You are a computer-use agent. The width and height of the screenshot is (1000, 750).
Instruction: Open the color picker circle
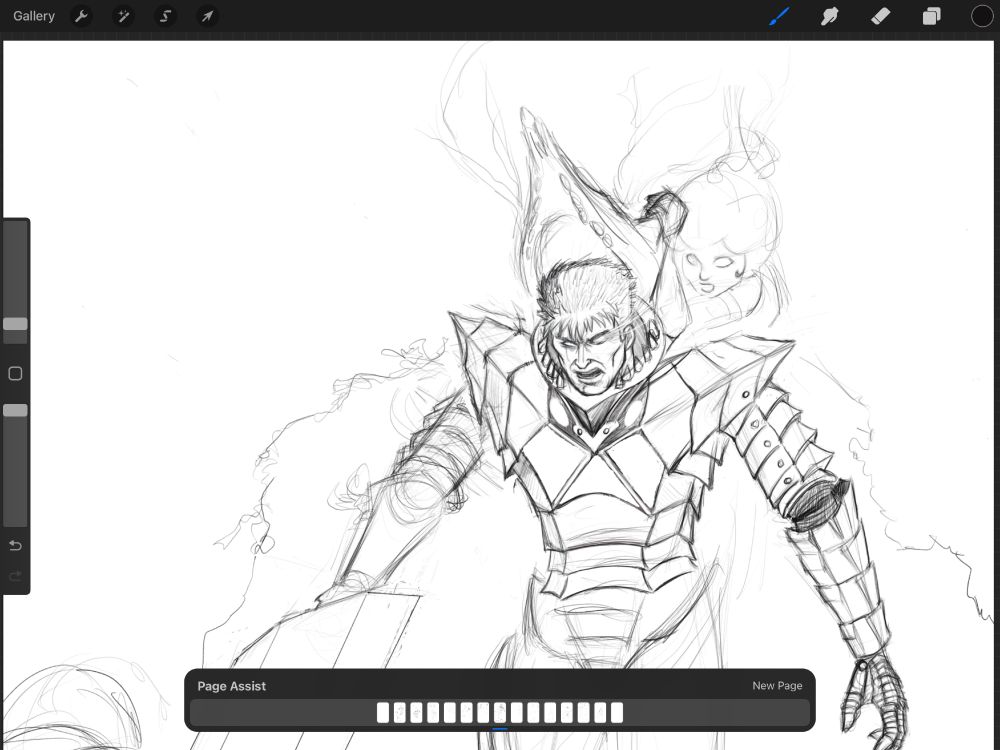[x=981, y=16]
